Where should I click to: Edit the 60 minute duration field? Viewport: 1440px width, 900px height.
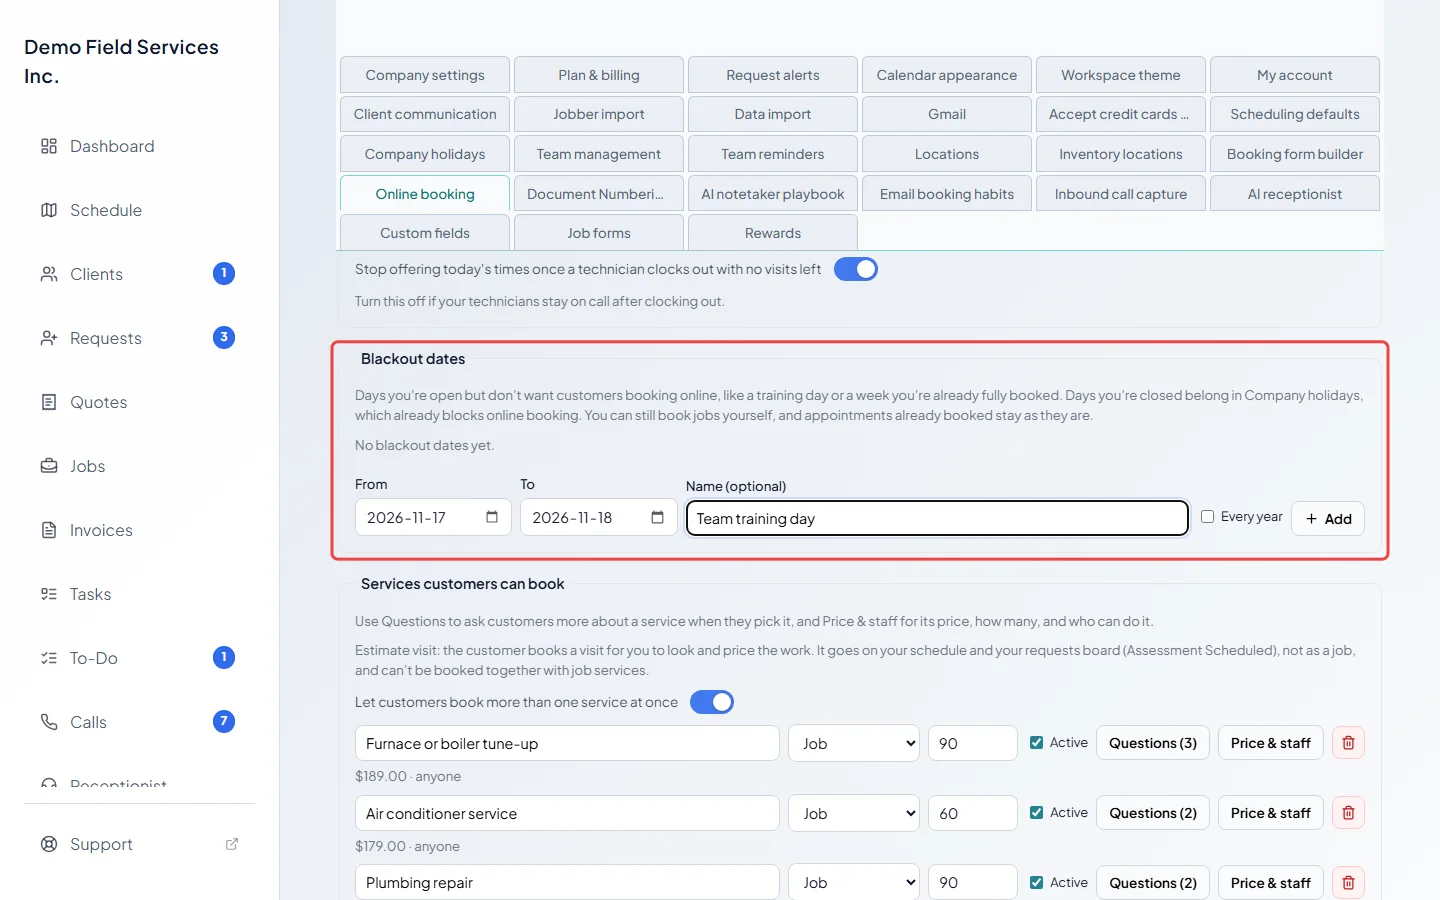[973, 813]
